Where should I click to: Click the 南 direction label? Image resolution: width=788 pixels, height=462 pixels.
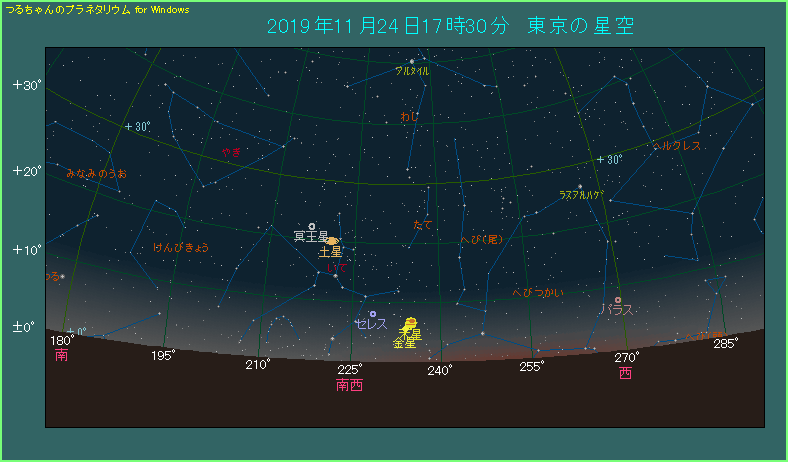[x=62, y=355]
